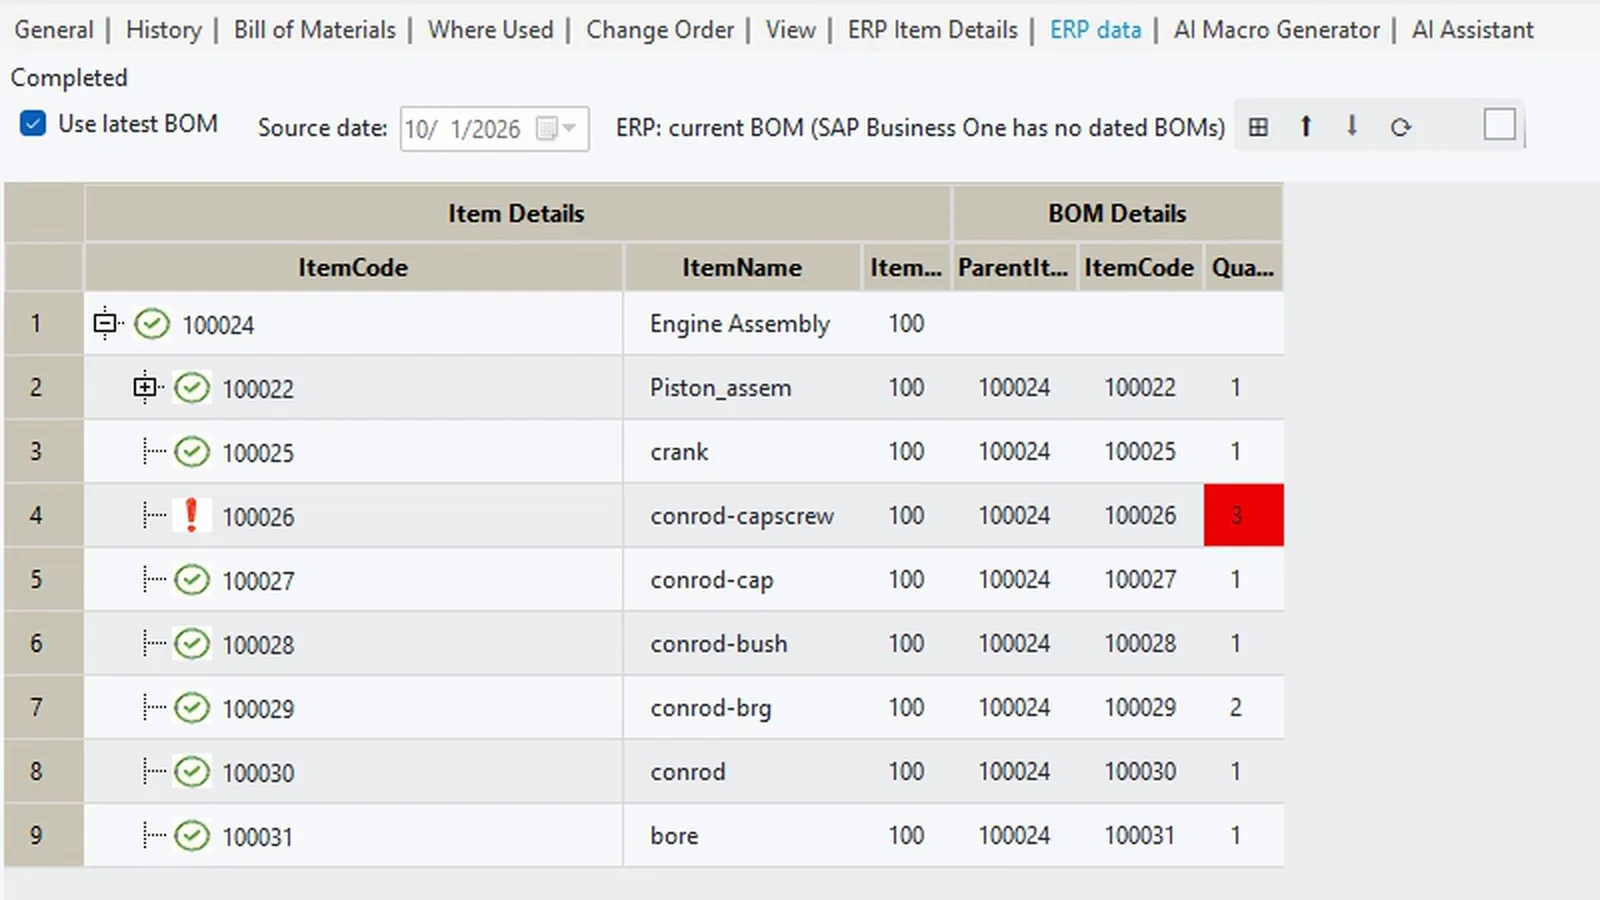The image size is (1600, 900).
Task: Click the red exclamation icon for 100026
Action: coord(192,516)
